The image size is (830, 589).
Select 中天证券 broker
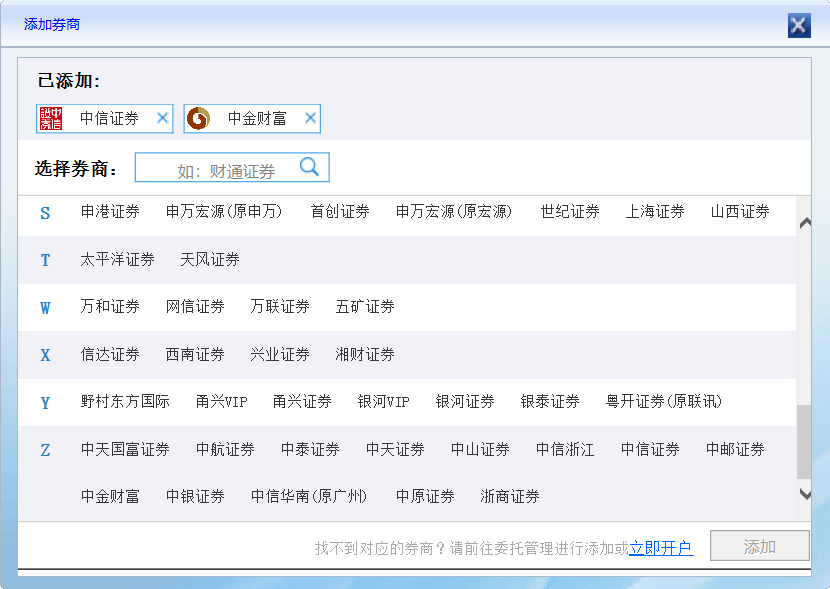[395, 449]
